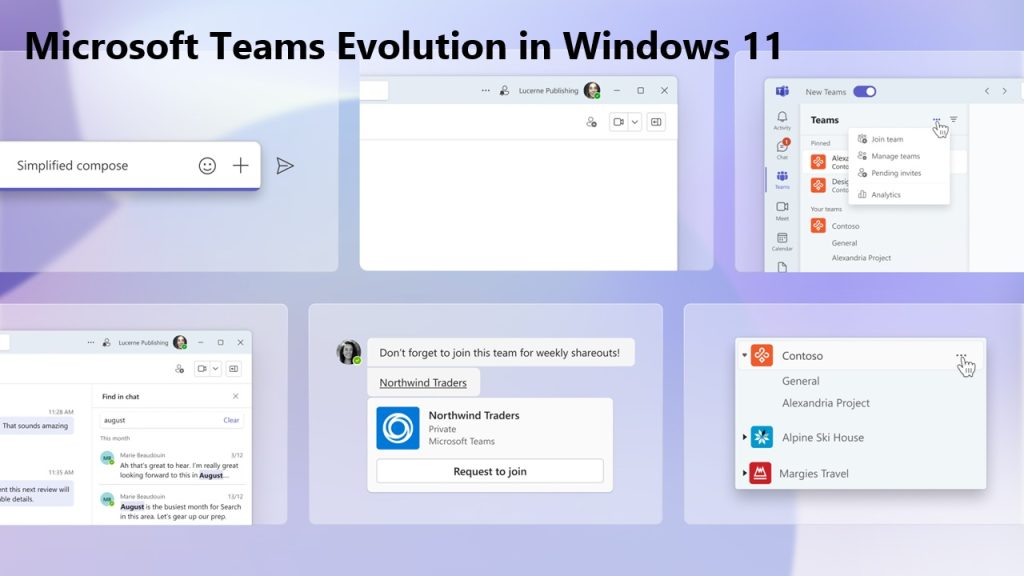Open profile avatar in the empty chat window
Viewport: 1024px width, 576px height.
click(592, 91)
